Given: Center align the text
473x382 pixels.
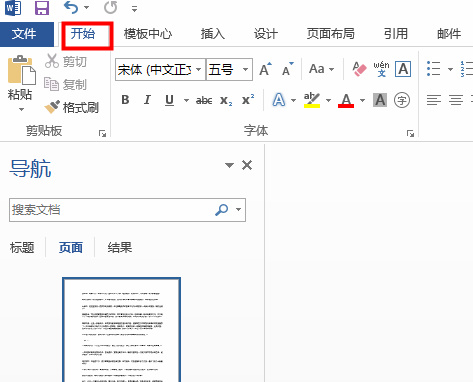Looking at the screenshot, I should 456,100.
